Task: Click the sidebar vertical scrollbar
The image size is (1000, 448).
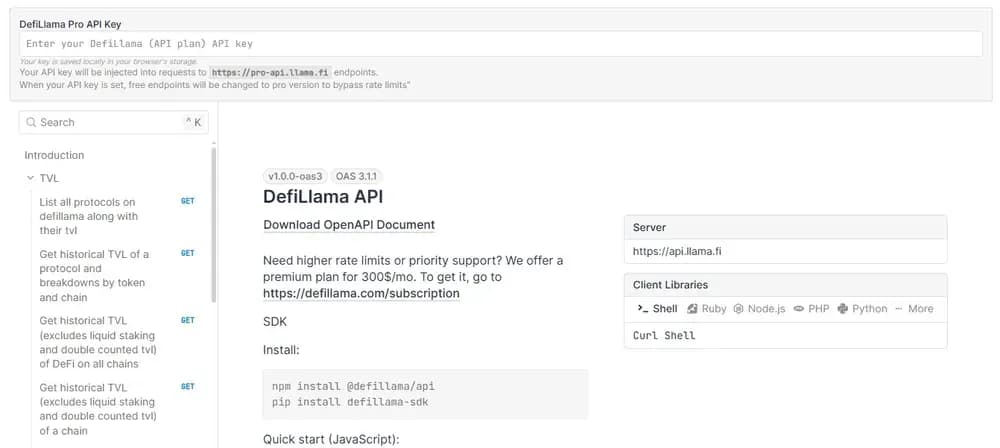Action: (214, 225)
